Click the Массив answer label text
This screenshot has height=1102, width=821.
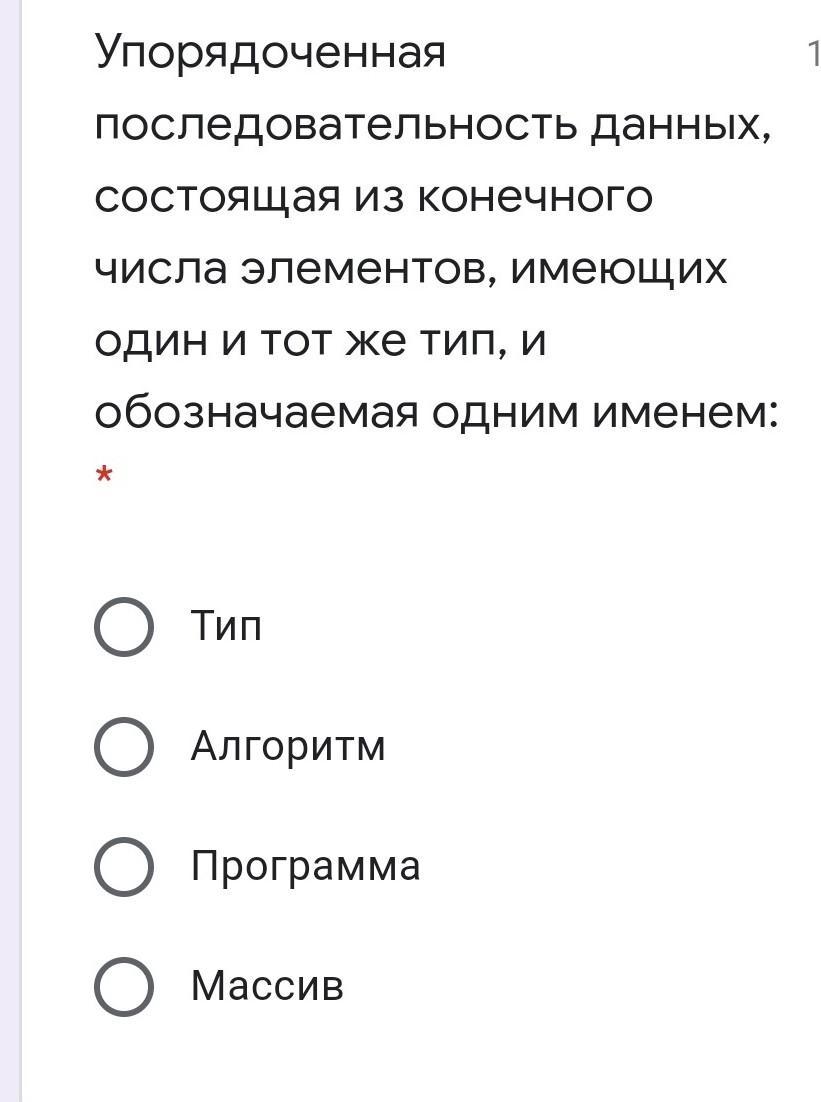coord(267,985)
